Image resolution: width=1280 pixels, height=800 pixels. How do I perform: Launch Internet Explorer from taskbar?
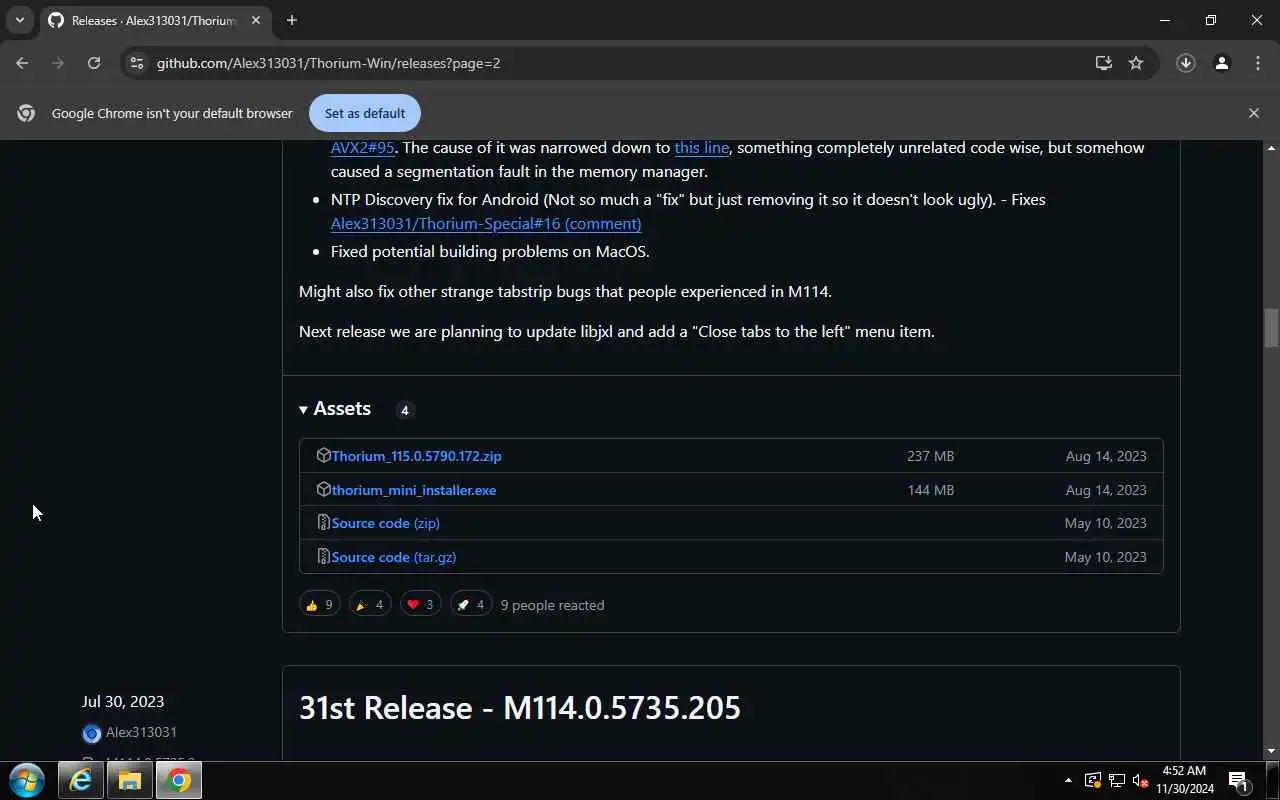tap(80, 780)
